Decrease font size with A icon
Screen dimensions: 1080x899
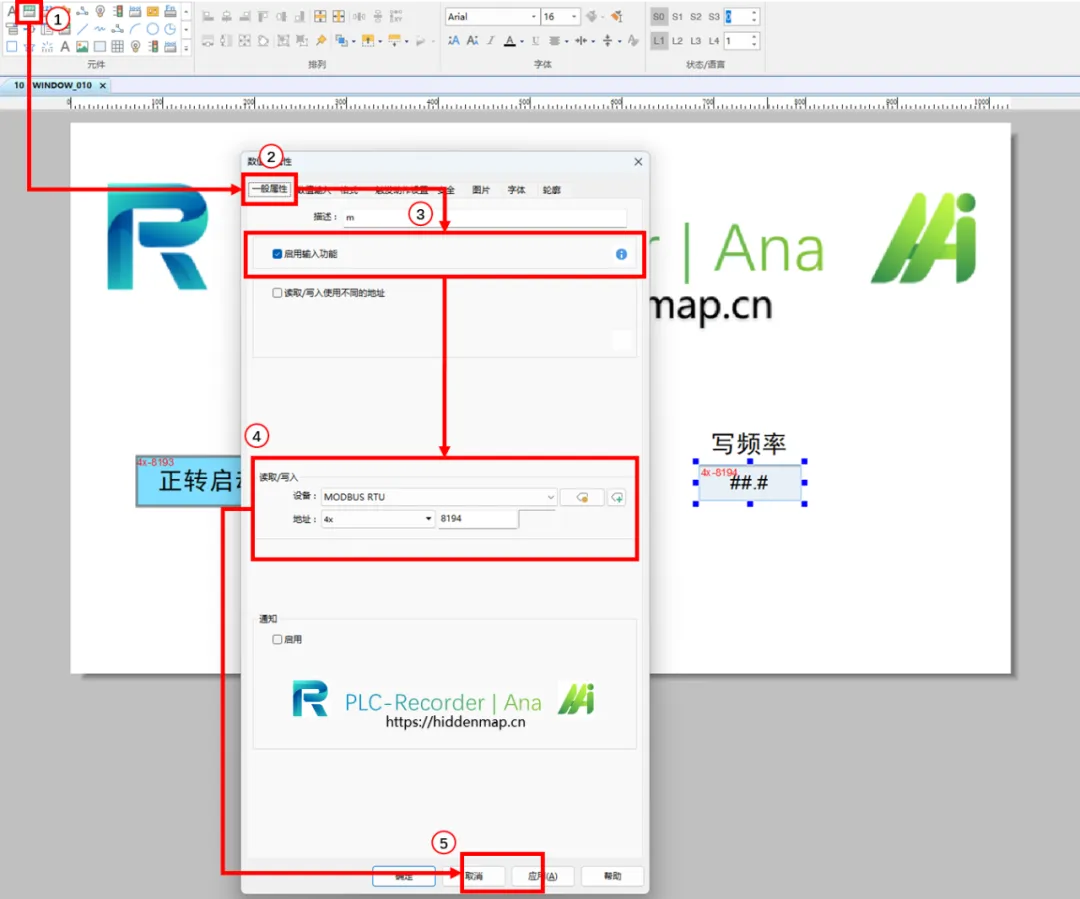tap(472, 41)
